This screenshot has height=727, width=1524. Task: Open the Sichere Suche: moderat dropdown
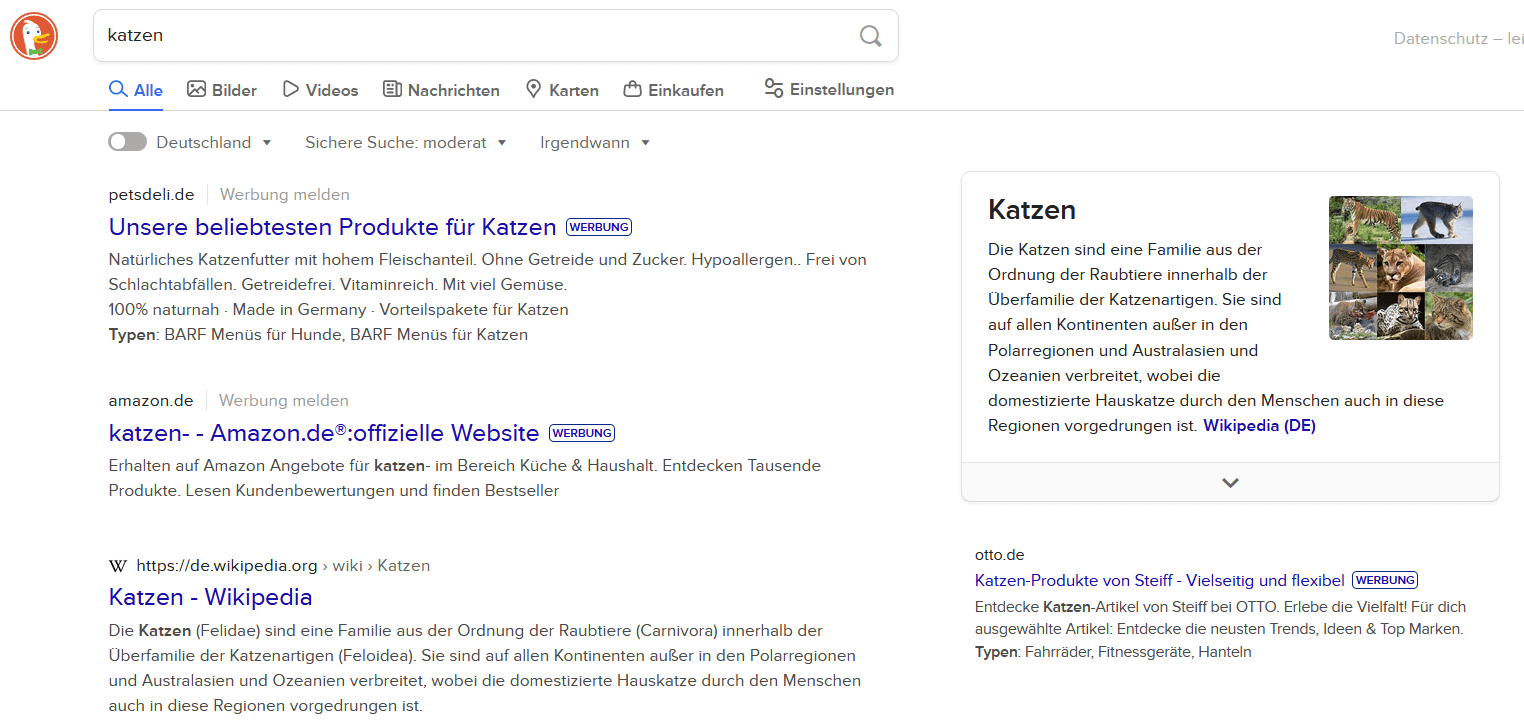(406, 143)
